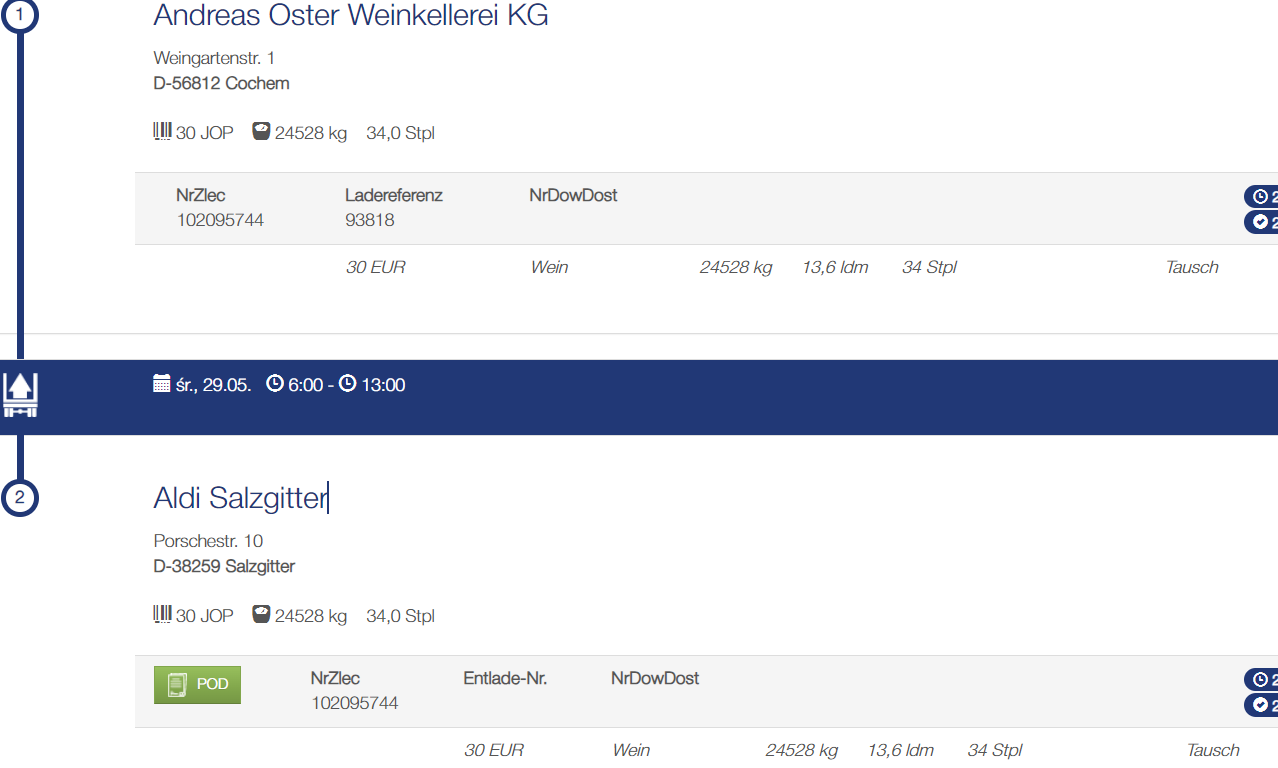
Task: Click weight icon for Andreas Oster stop
Action: click(x=261, y=132)
